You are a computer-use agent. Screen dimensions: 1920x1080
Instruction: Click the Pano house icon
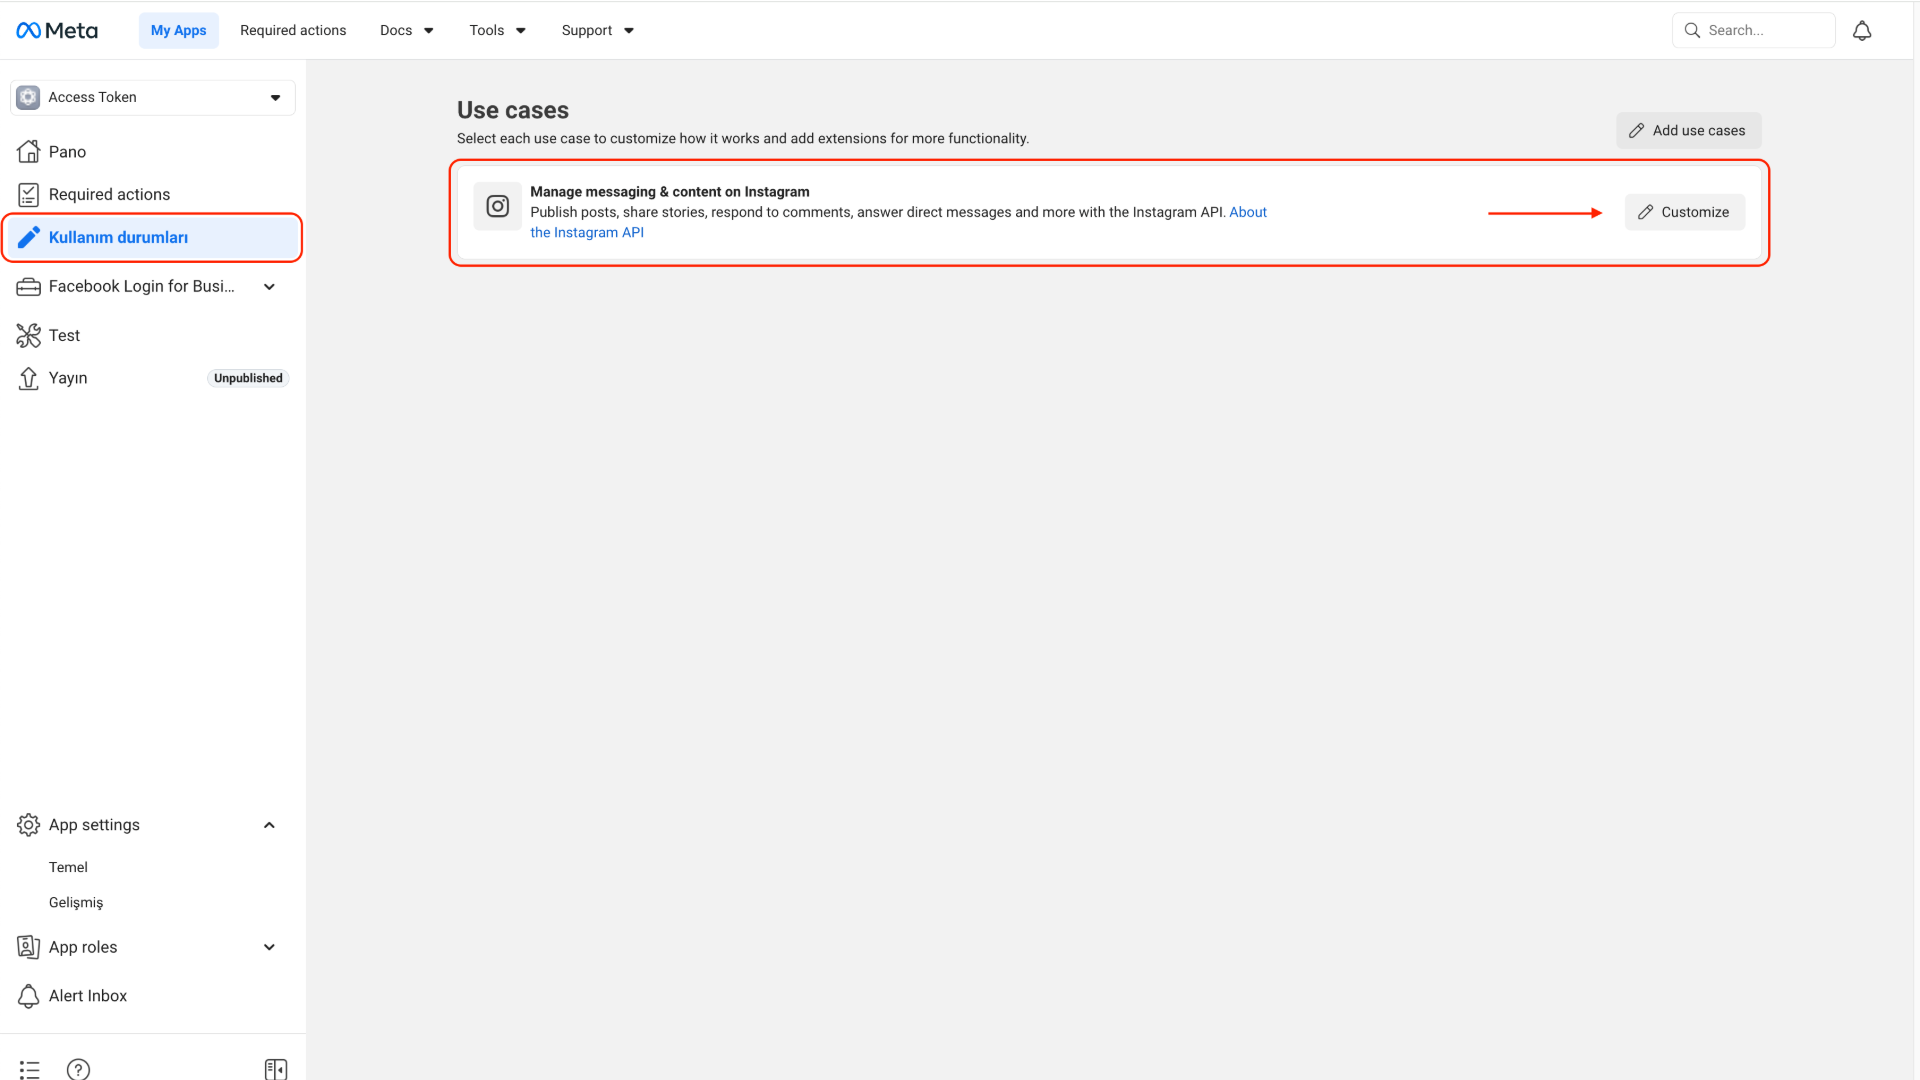coord(29,152)
